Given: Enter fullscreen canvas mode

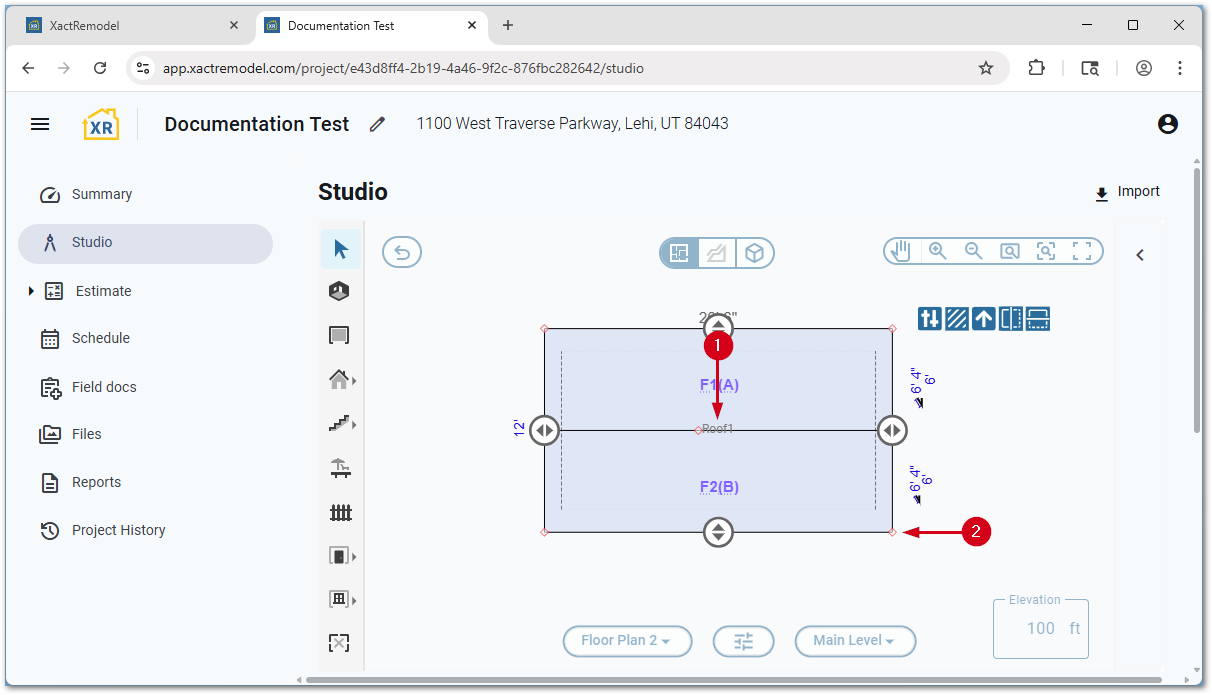Looking at the screenshot, I should click(x=1081, y=252).
